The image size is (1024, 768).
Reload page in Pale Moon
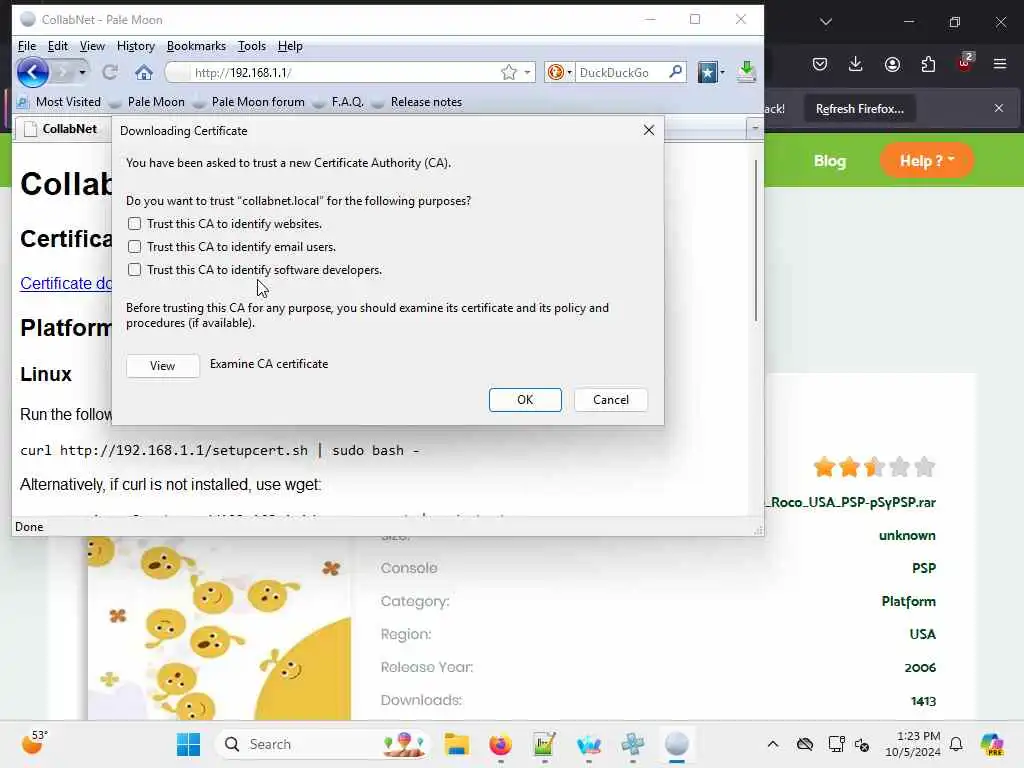pyautogui.click(x=110, y=72)
